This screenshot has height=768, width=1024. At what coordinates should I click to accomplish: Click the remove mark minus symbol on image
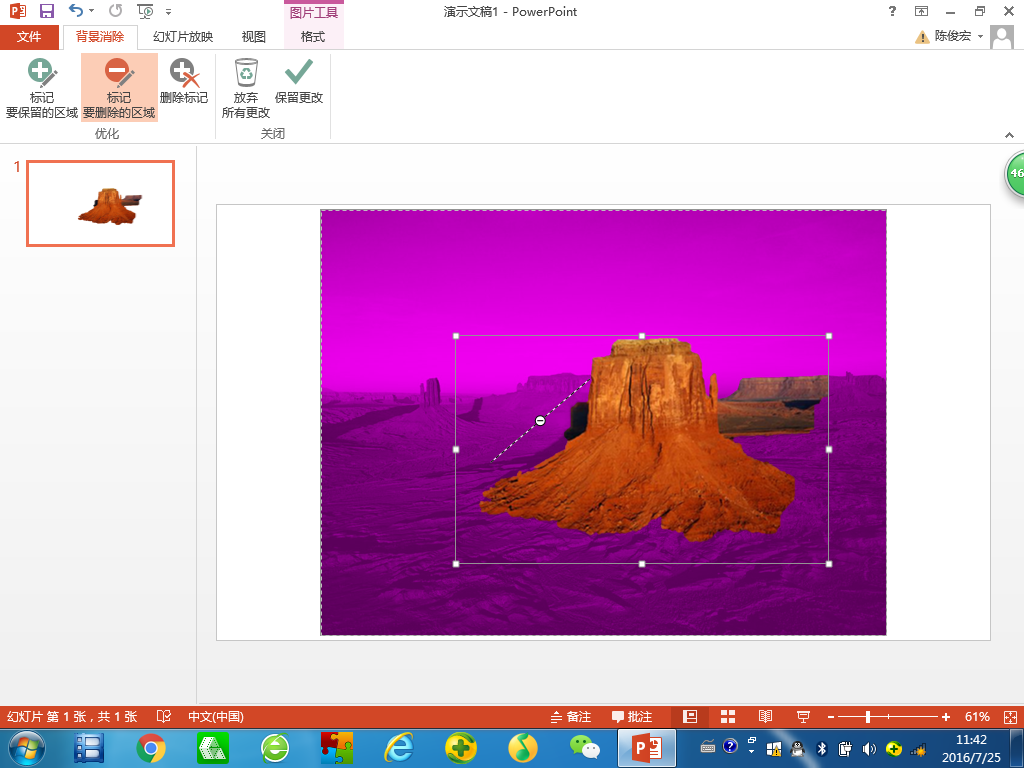point(540,421)
